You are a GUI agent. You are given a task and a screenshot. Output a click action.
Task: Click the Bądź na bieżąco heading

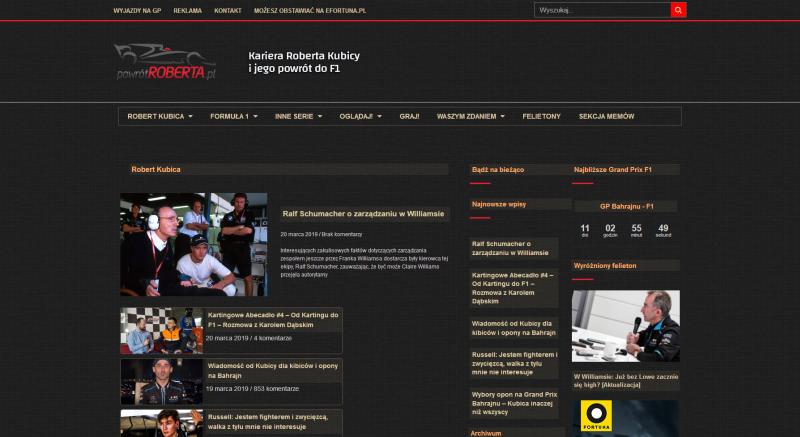(x=497, y=169)
